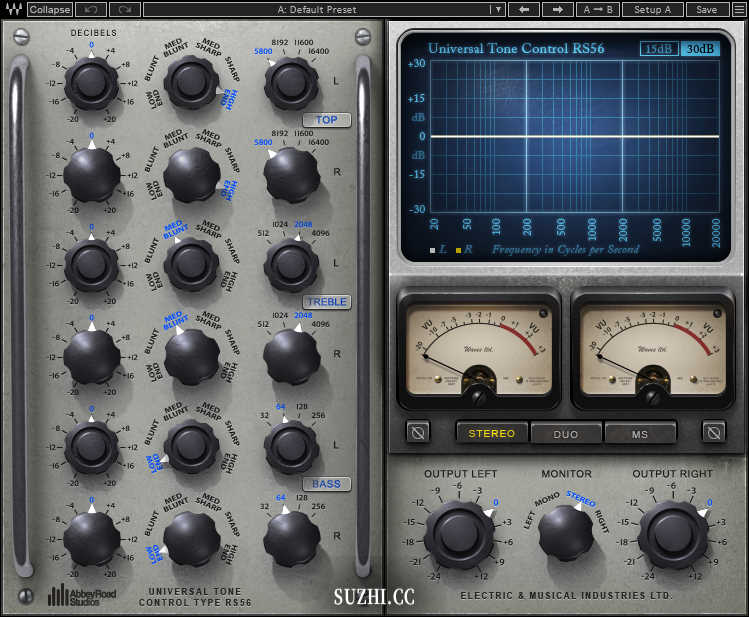749x617 pixels.
Task: Switch graph range to 30dB
Action: pos(700,49)
